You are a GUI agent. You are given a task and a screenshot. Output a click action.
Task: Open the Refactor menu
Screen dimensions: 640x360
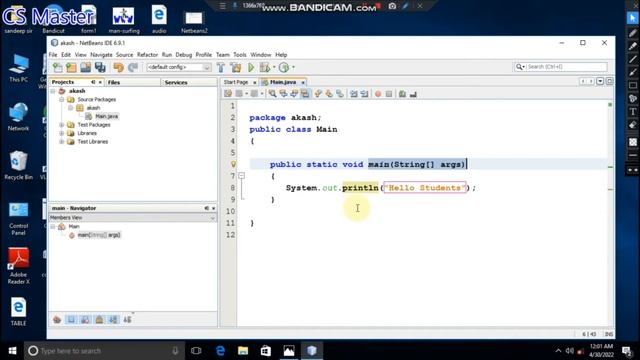[x=147, y=55]
